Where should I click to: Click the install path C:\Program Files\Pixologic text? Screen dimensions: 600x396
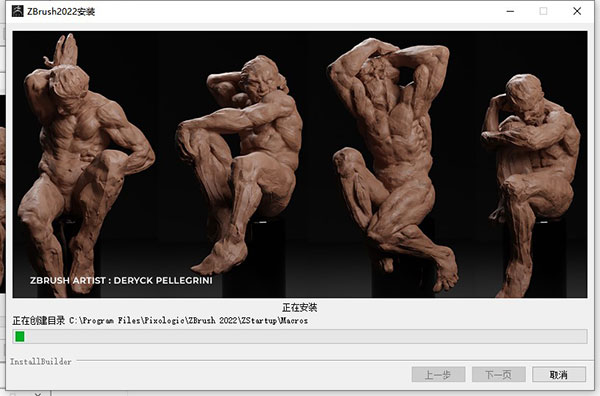pyautogui.click(x=189, y=321)
